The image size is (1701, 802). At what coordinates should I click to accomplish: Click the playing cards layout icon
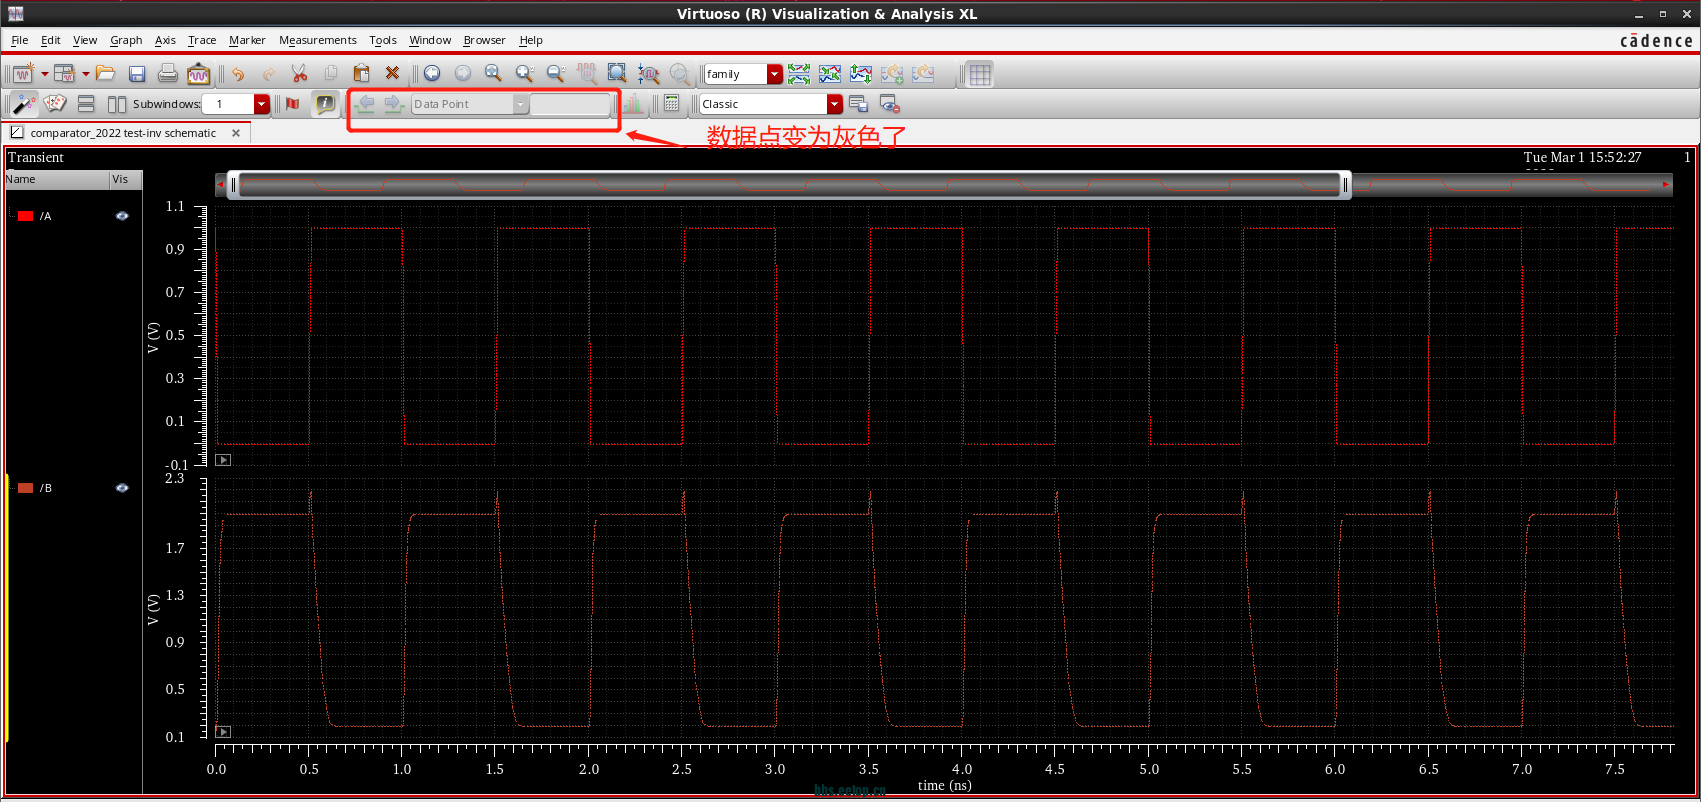(55, 104)
